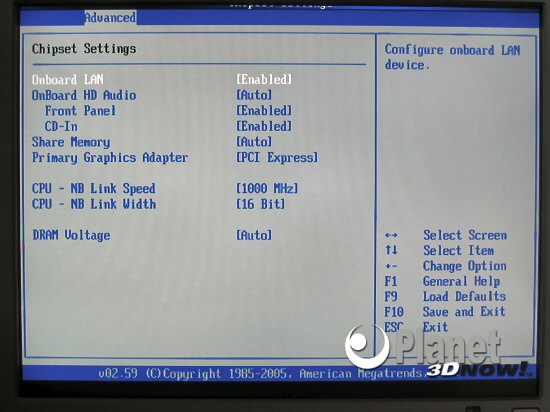
Task: Open Primary Graphics Adapter PCI Express option
Action: pyautogui.click(x=277, y=157)
